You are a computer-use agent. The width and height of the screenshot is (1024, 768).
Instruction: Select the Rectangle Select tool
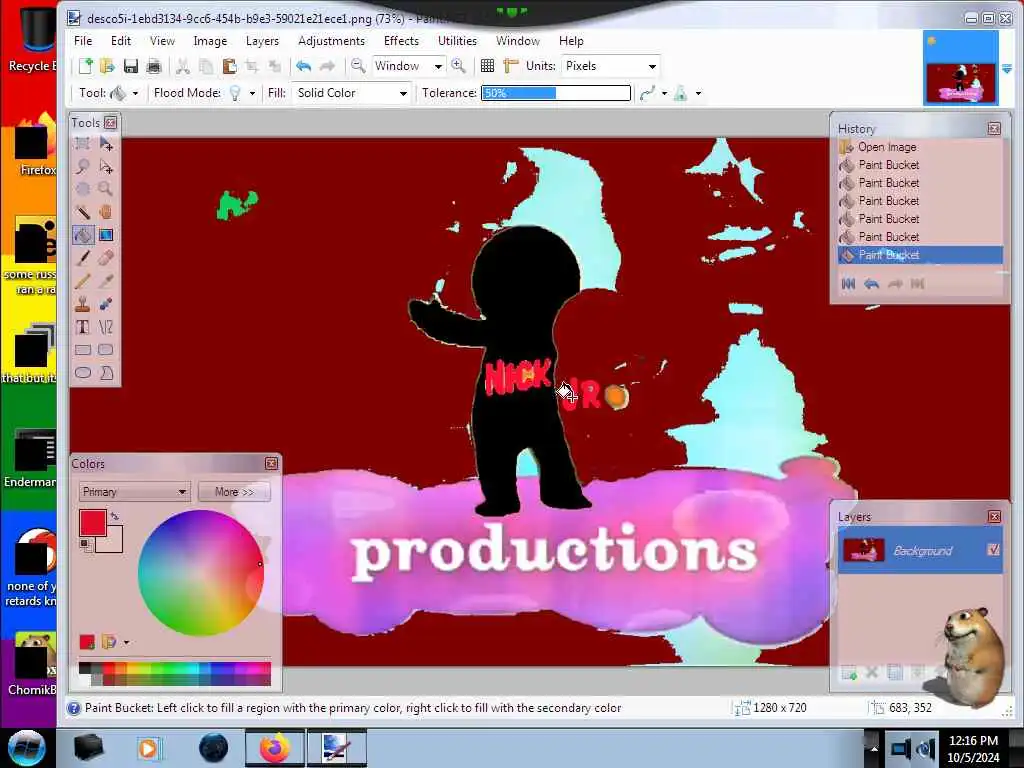83,144
